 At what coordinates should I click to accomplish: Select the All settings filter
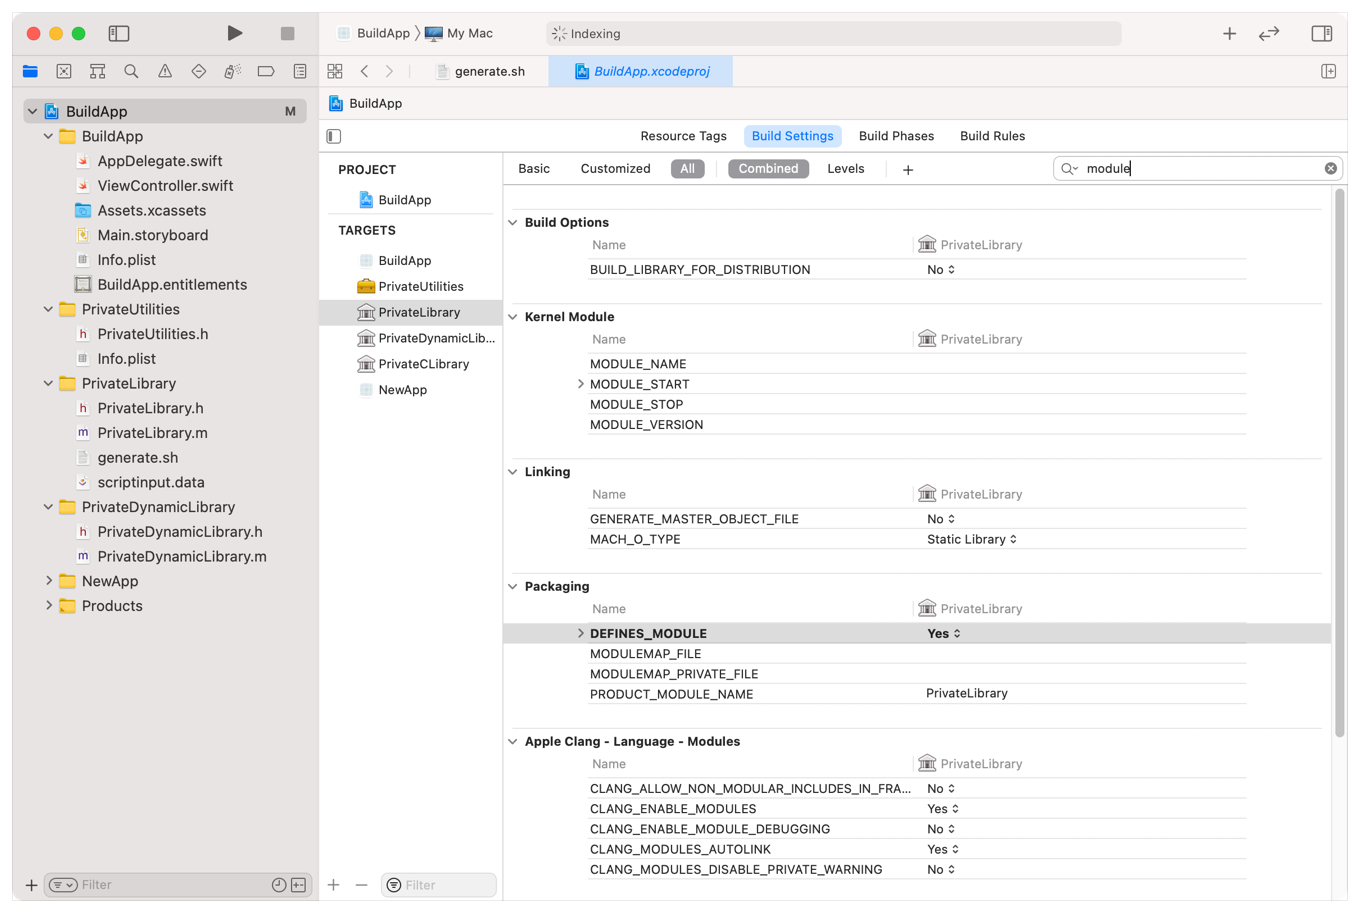687,169
